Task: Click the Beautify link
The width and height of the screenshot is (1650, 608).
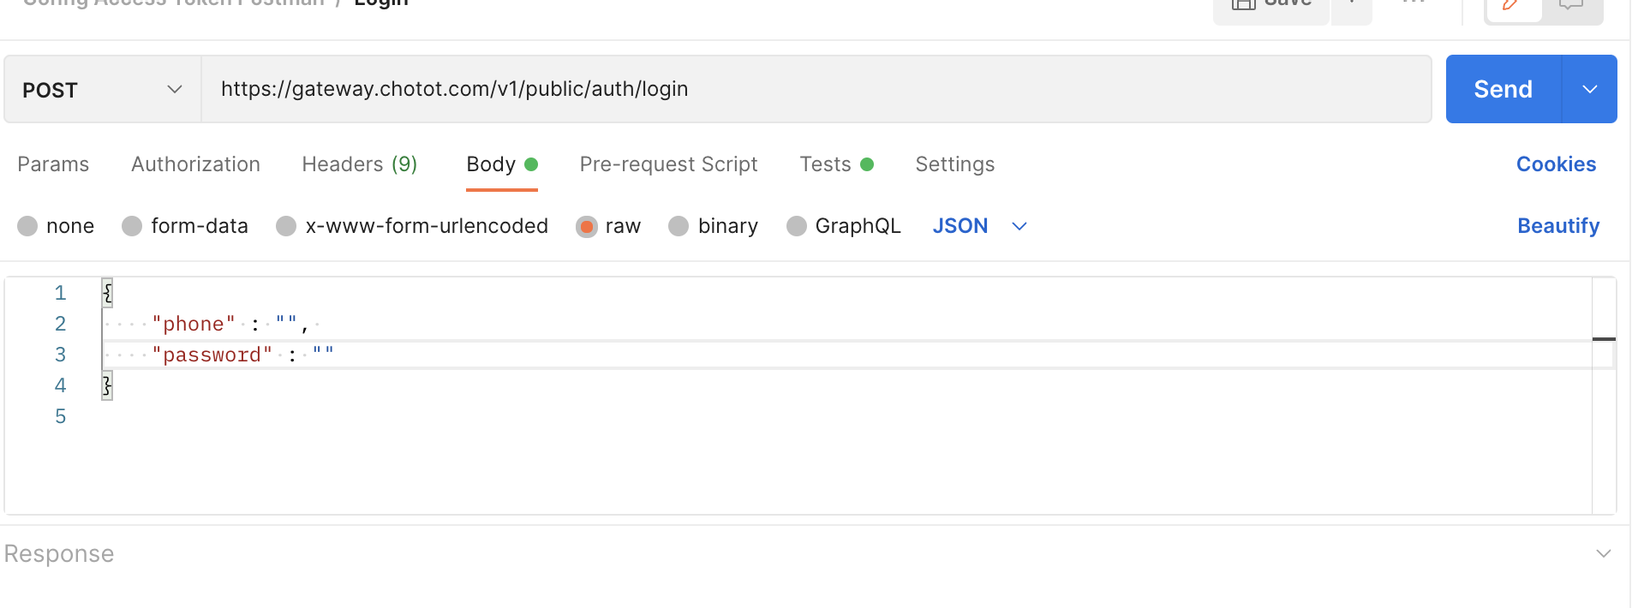Action: coord(1557,226)
